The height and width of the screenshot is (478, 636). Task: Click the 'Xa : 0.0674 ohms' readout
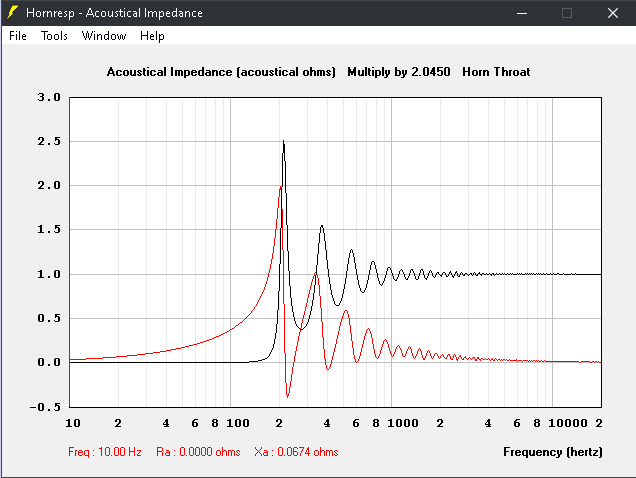pyautogui.click(x=296, y=452)
